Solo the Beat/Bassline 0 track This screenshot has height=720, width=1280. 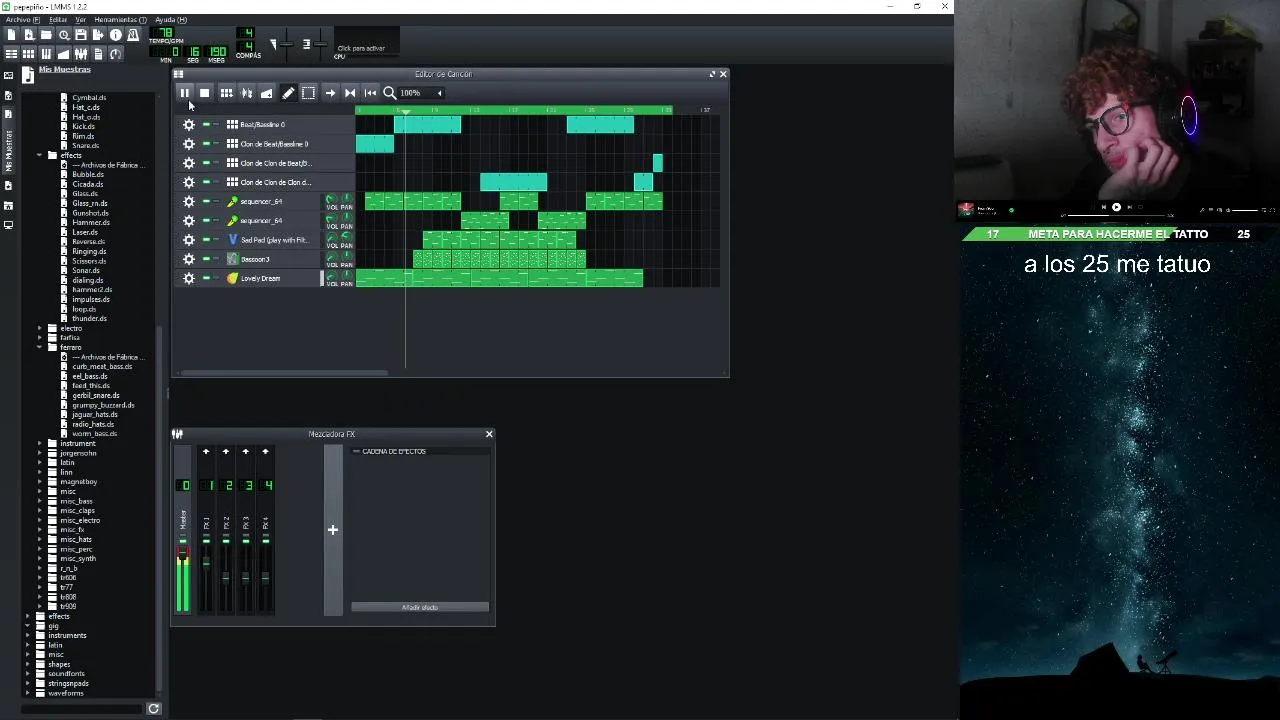(x=215, y=125)
